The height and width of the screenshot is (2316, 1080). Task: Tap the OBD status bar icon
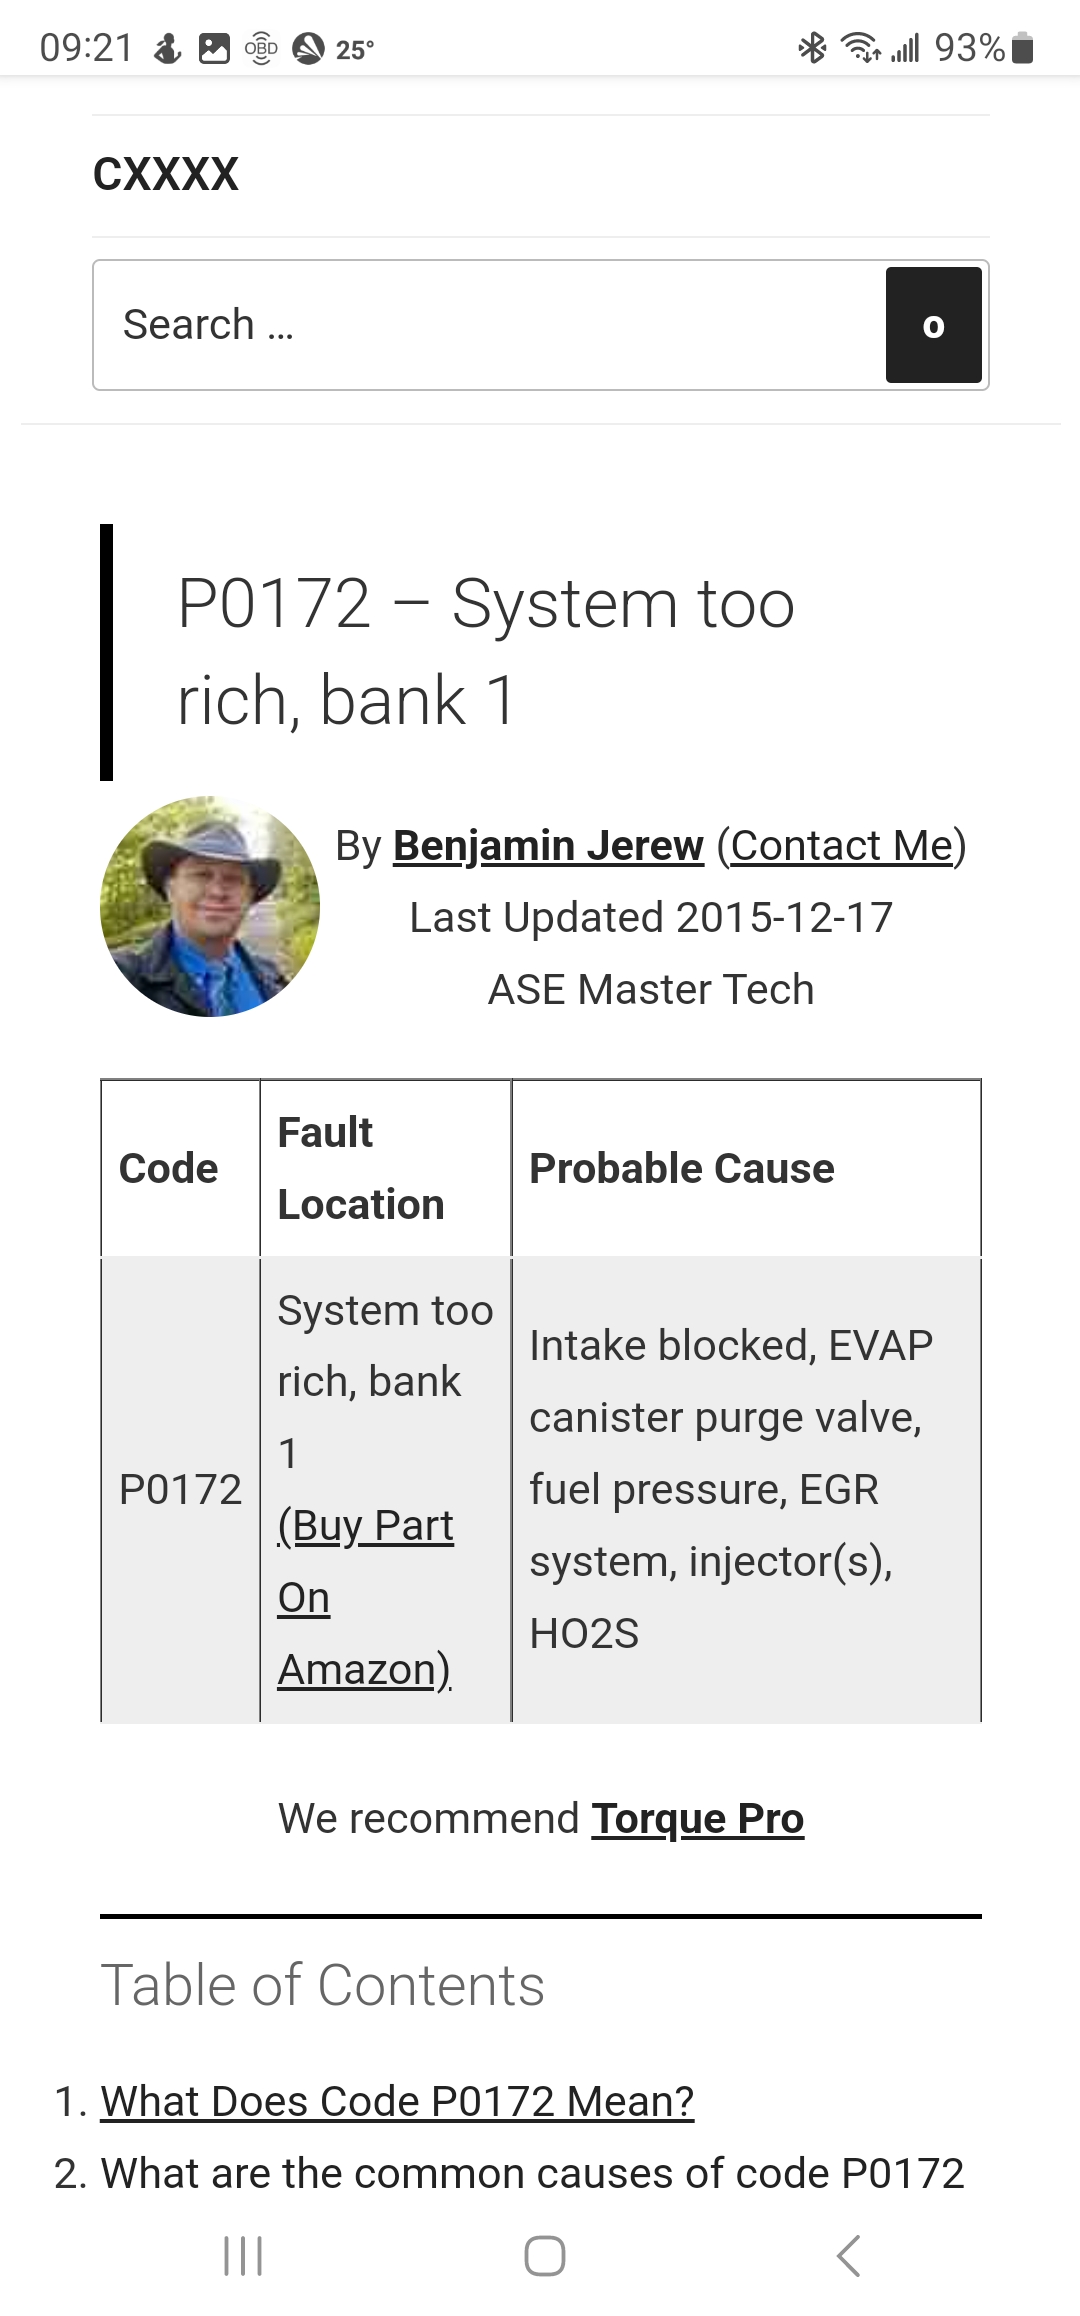[x=261, y=48]
